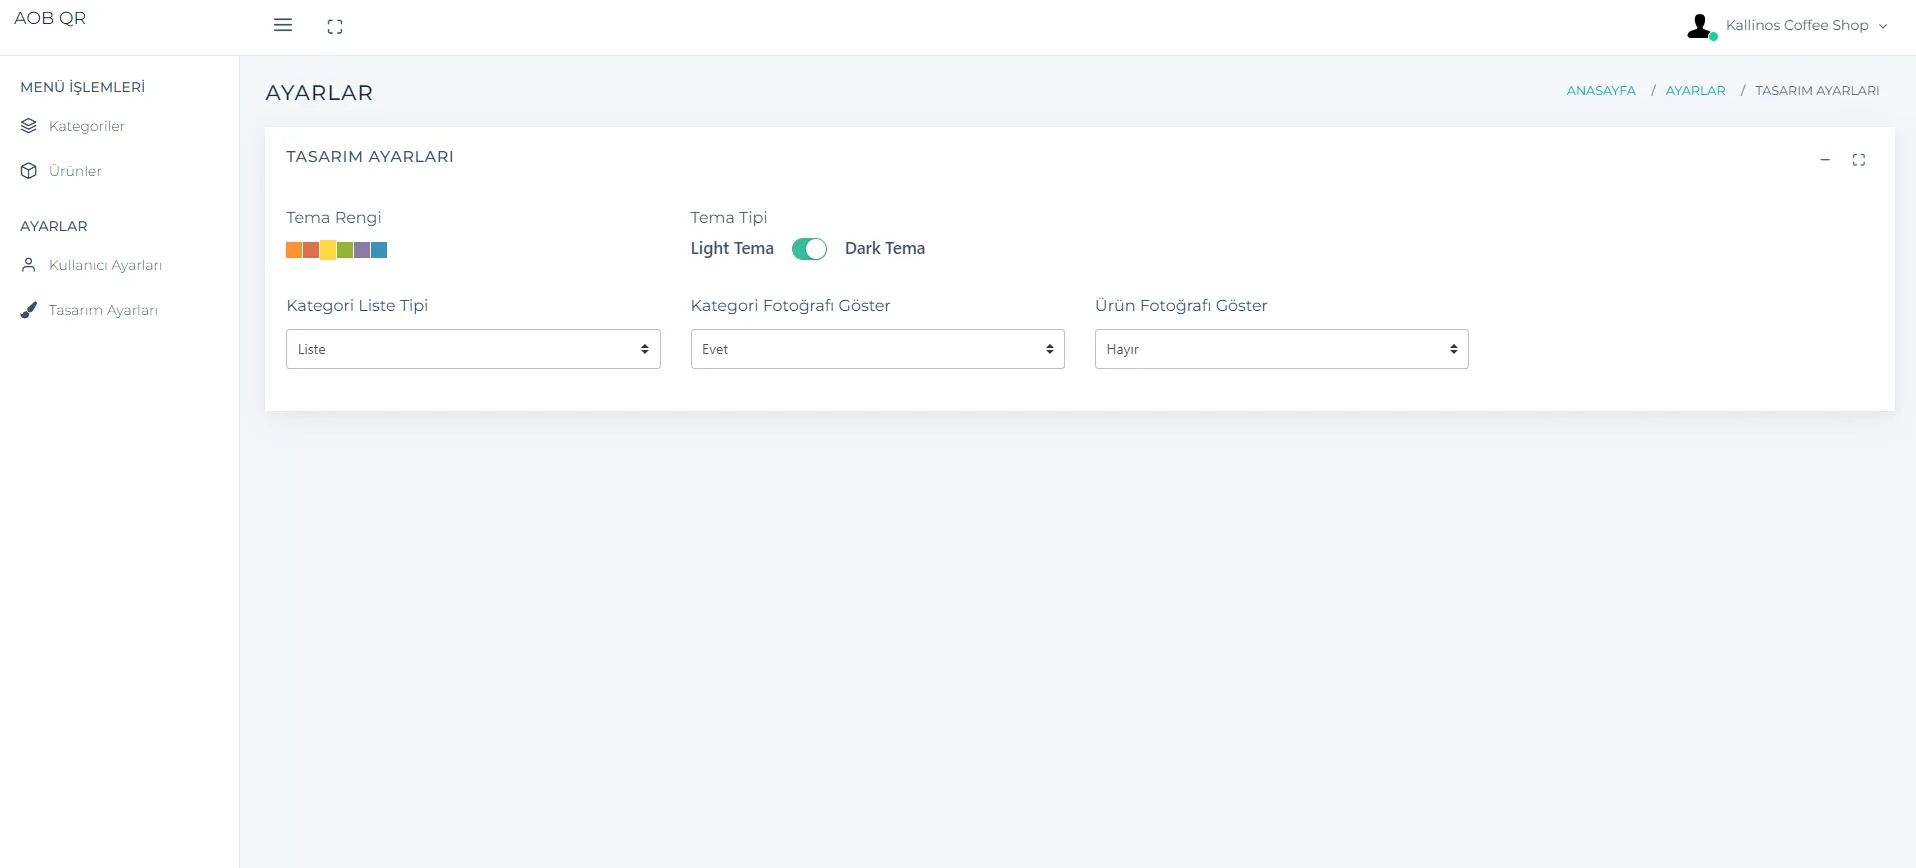Viewport: 1916px width, 868px height.
Task: Expand Tasarım Ayarları card to fullscreen
Action: coord(1859,160)
